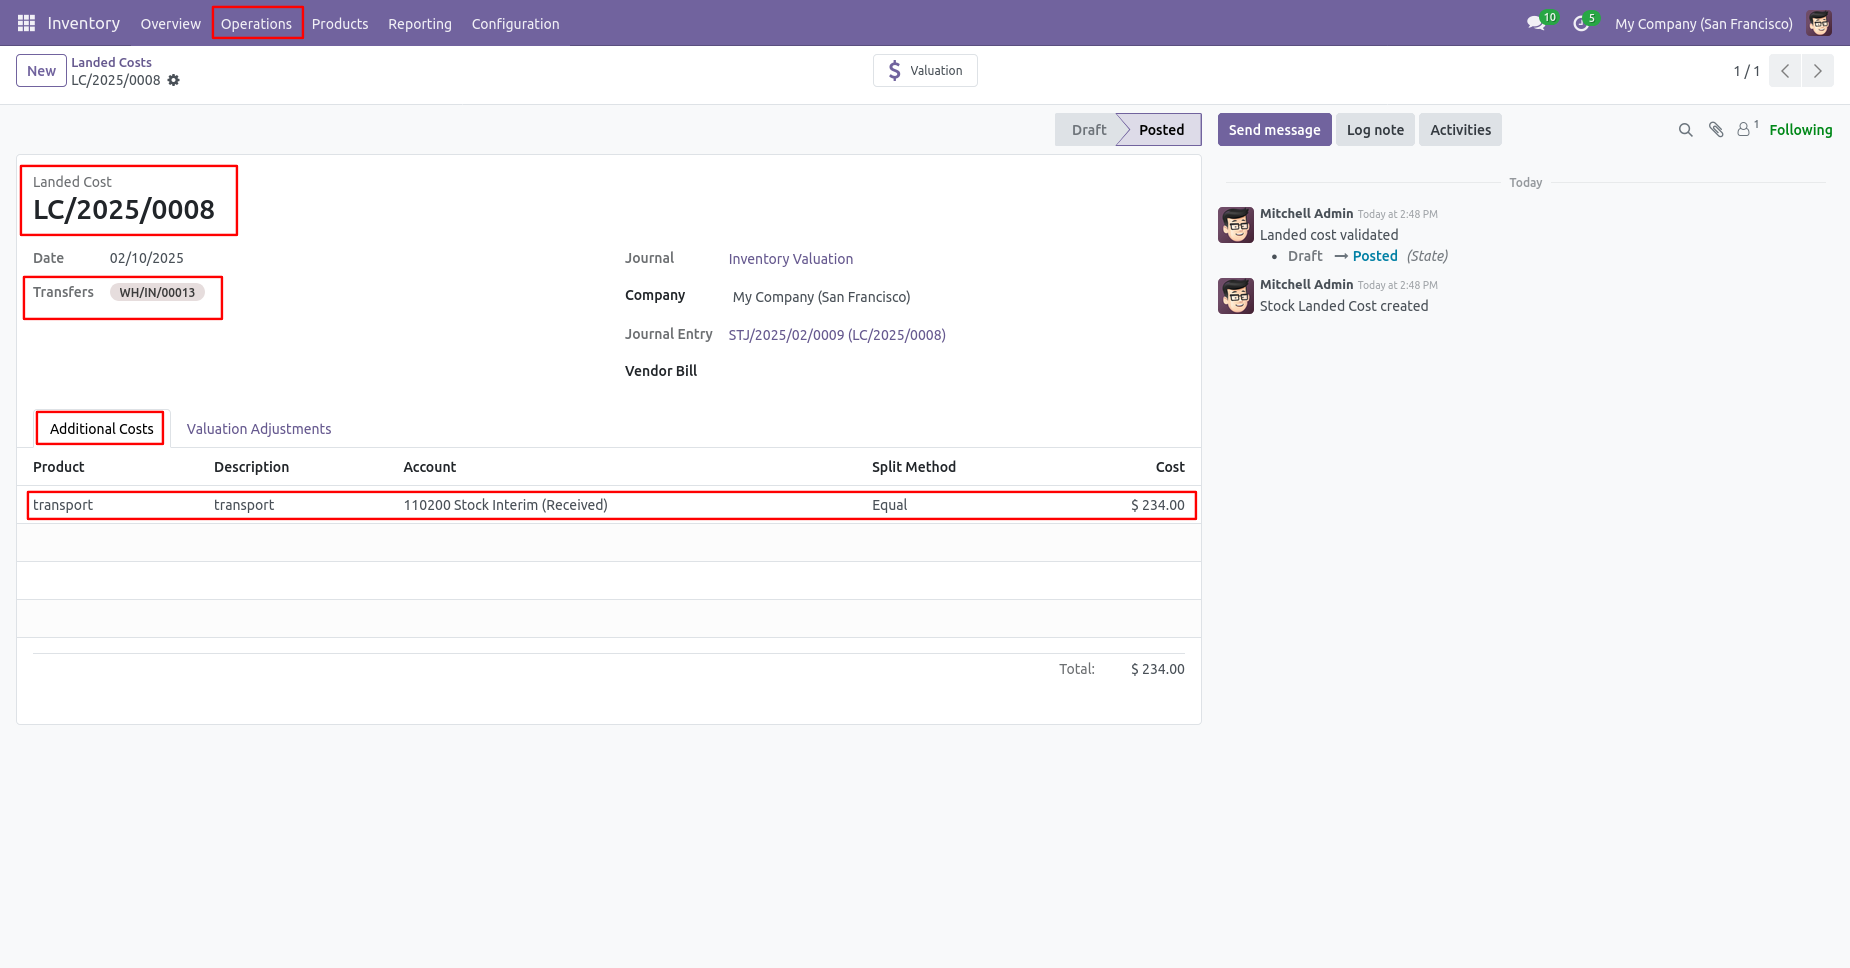1850x968 pixels.
Task: Toggle the Following button
Action: point(1800,130)
